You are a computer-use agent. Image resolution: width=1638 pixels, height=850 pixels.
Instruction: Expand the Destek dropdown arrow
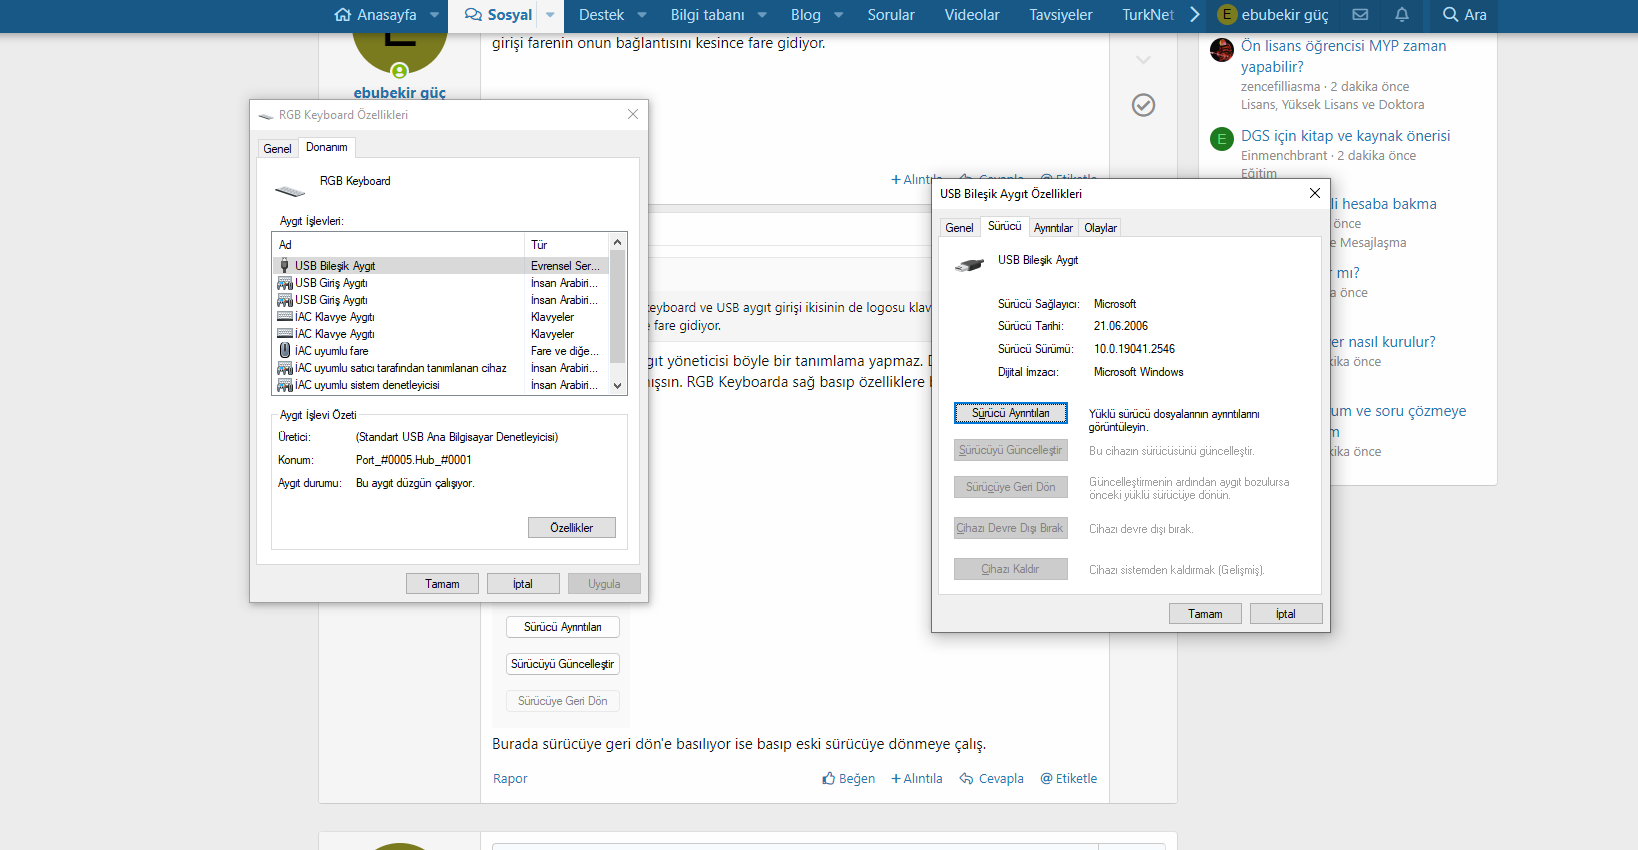(642, 15)
